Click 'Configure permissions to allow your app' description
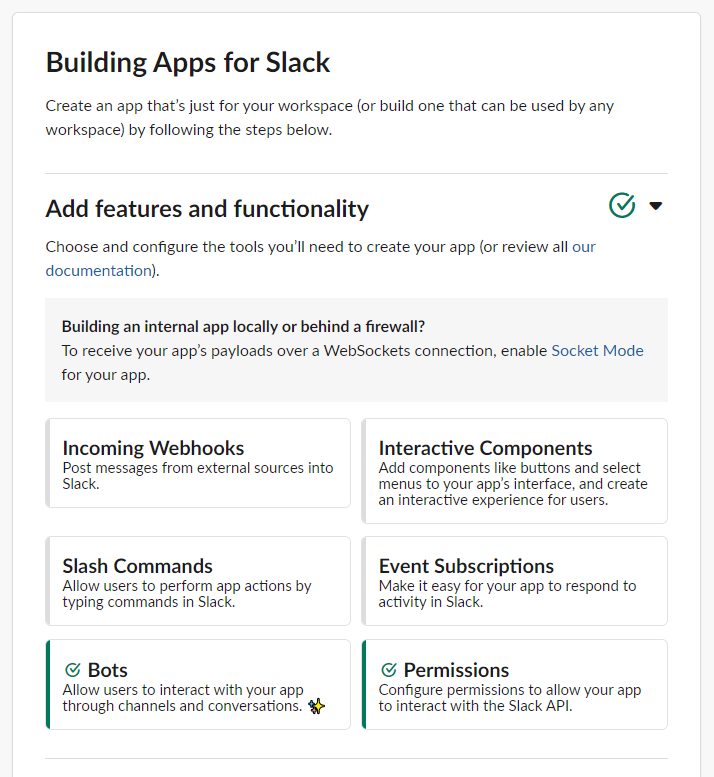Screen dimensions: 714x777 [510, 698]
